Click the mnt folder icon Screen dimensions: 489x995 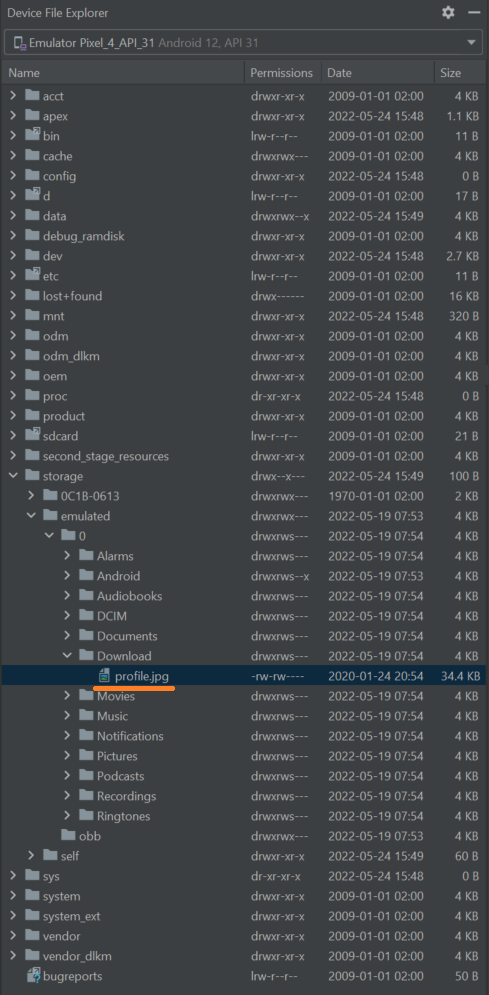pyautogui.click(x=32, y=315)
